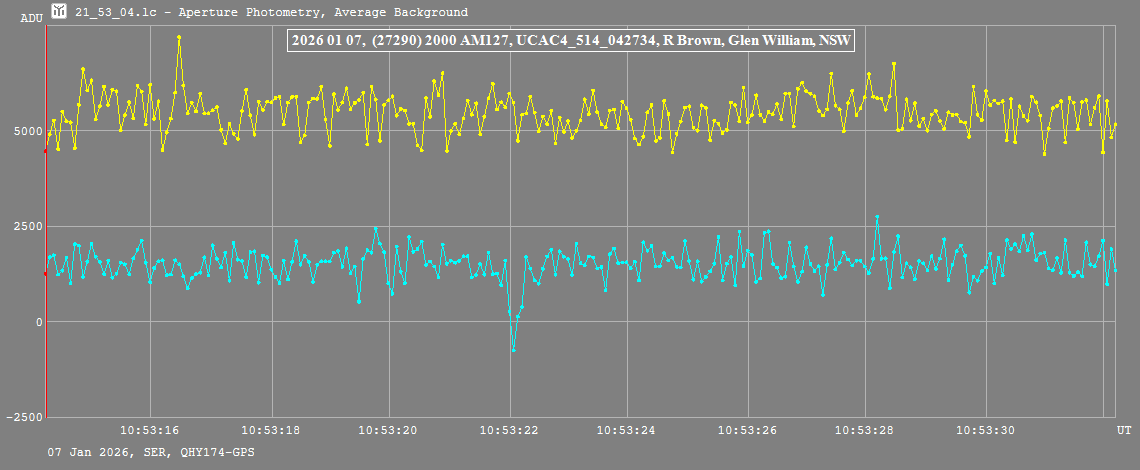Click the 2500 tick label on the Y axis

[x=26, y=226]
